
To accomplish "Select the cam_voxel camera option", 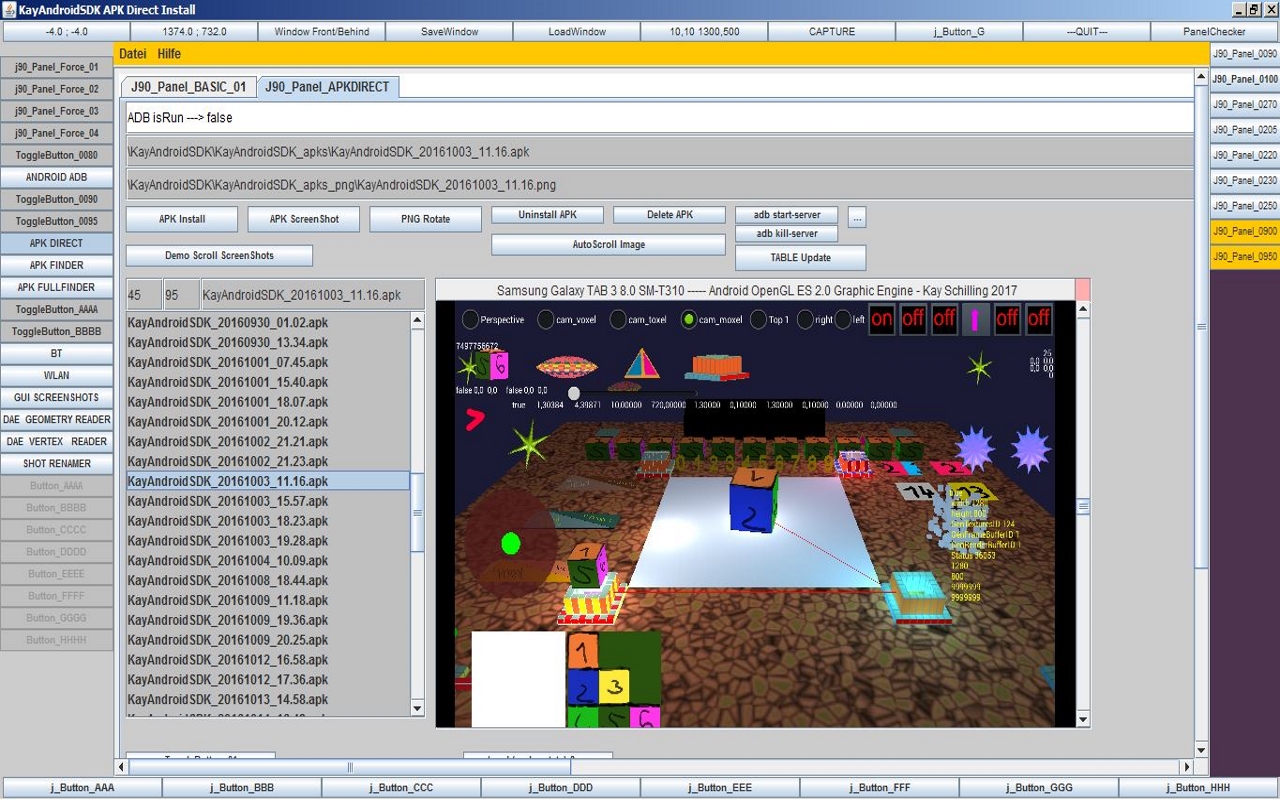I will click(546, 320).
